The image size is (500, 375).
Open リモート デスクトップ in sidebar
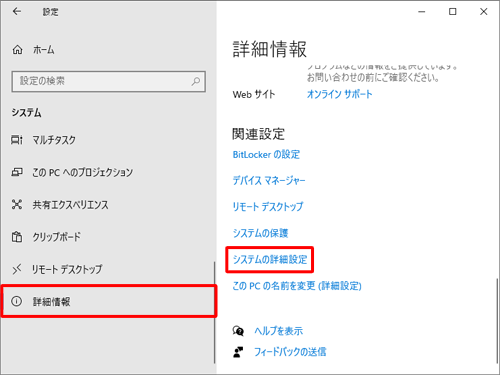(67, 269)
